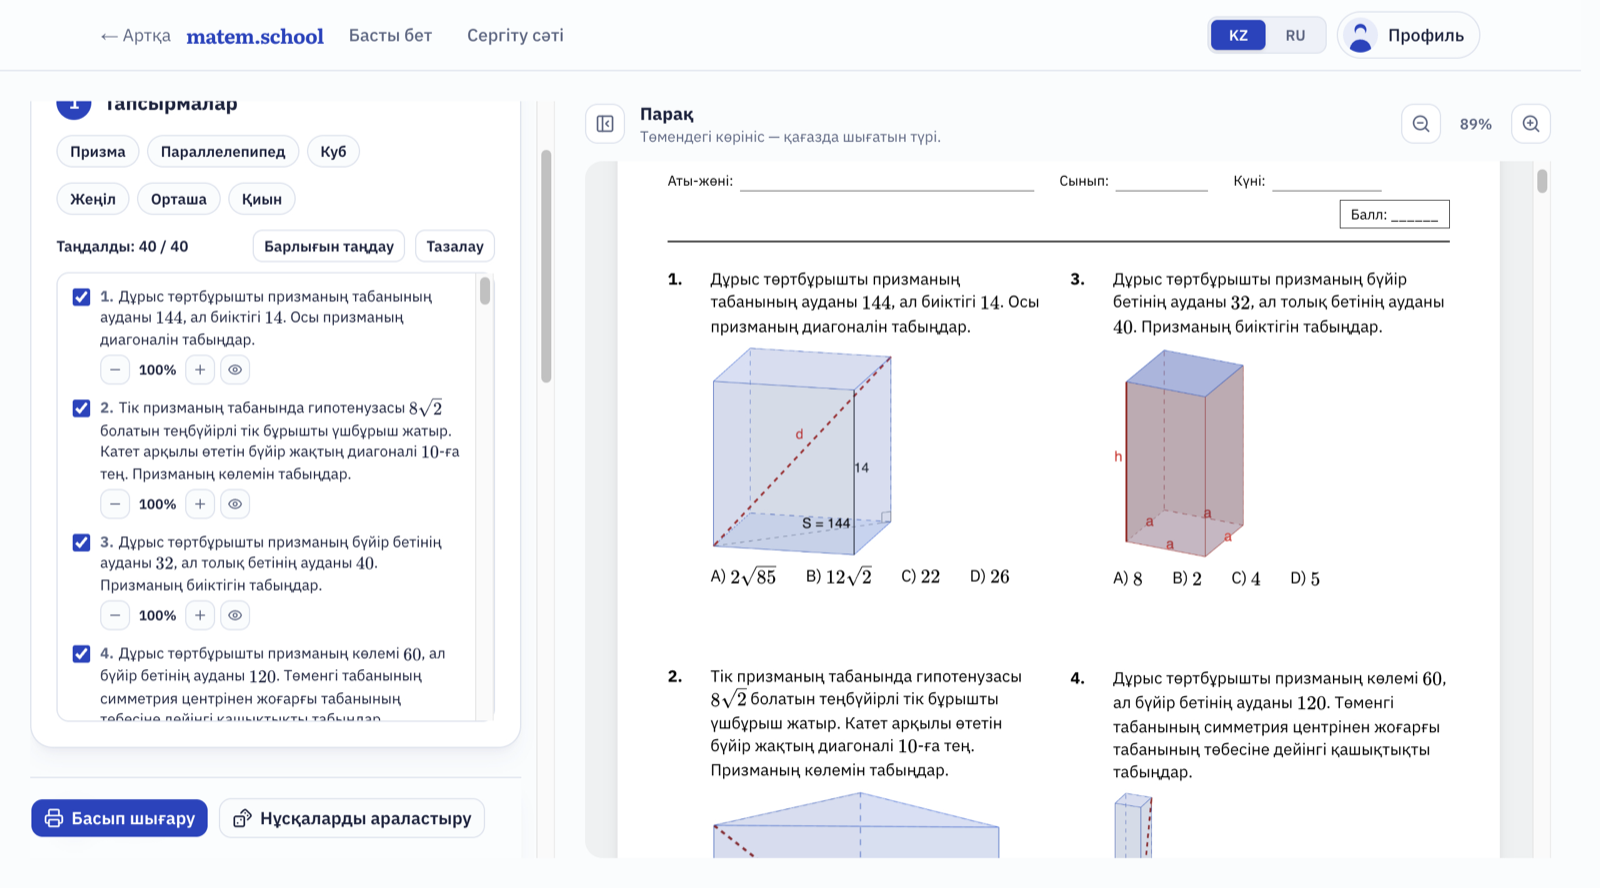Screen dimensions: 1600x888
Task: Toggle the checkbox for task 4
Action: pos(82,654)
